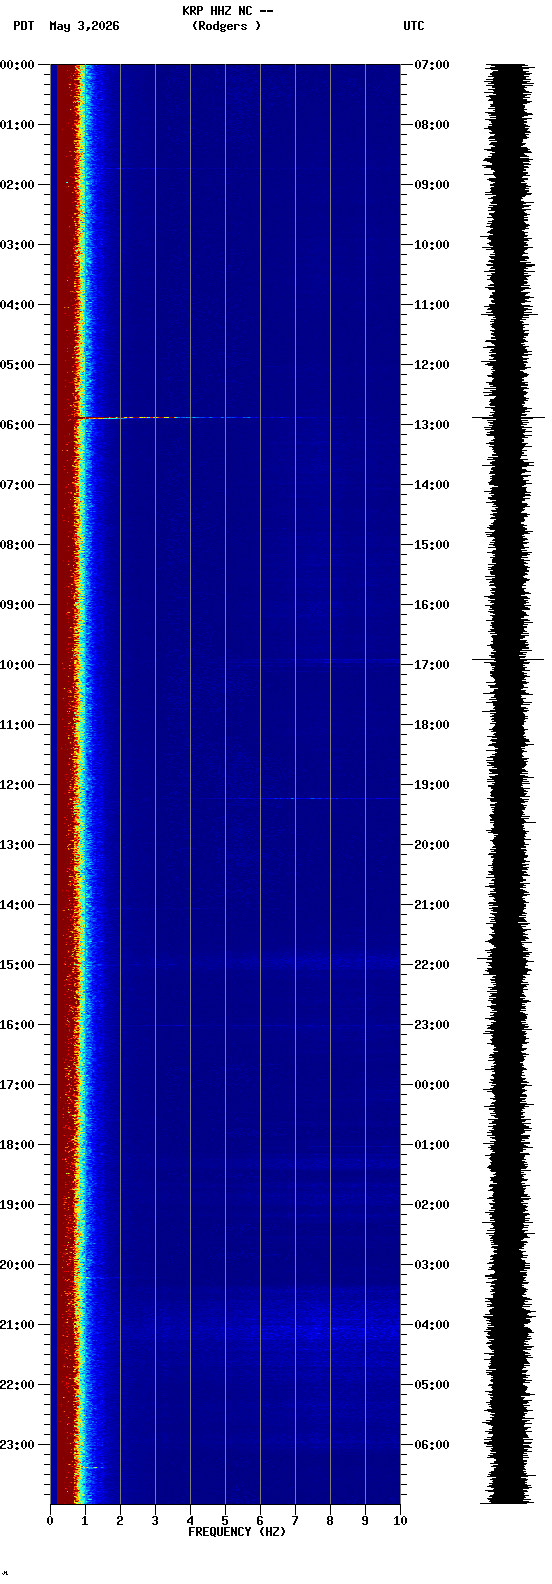Select the '(Rodgers )' station name text
552x1584 pixels.
coord(227,26)
